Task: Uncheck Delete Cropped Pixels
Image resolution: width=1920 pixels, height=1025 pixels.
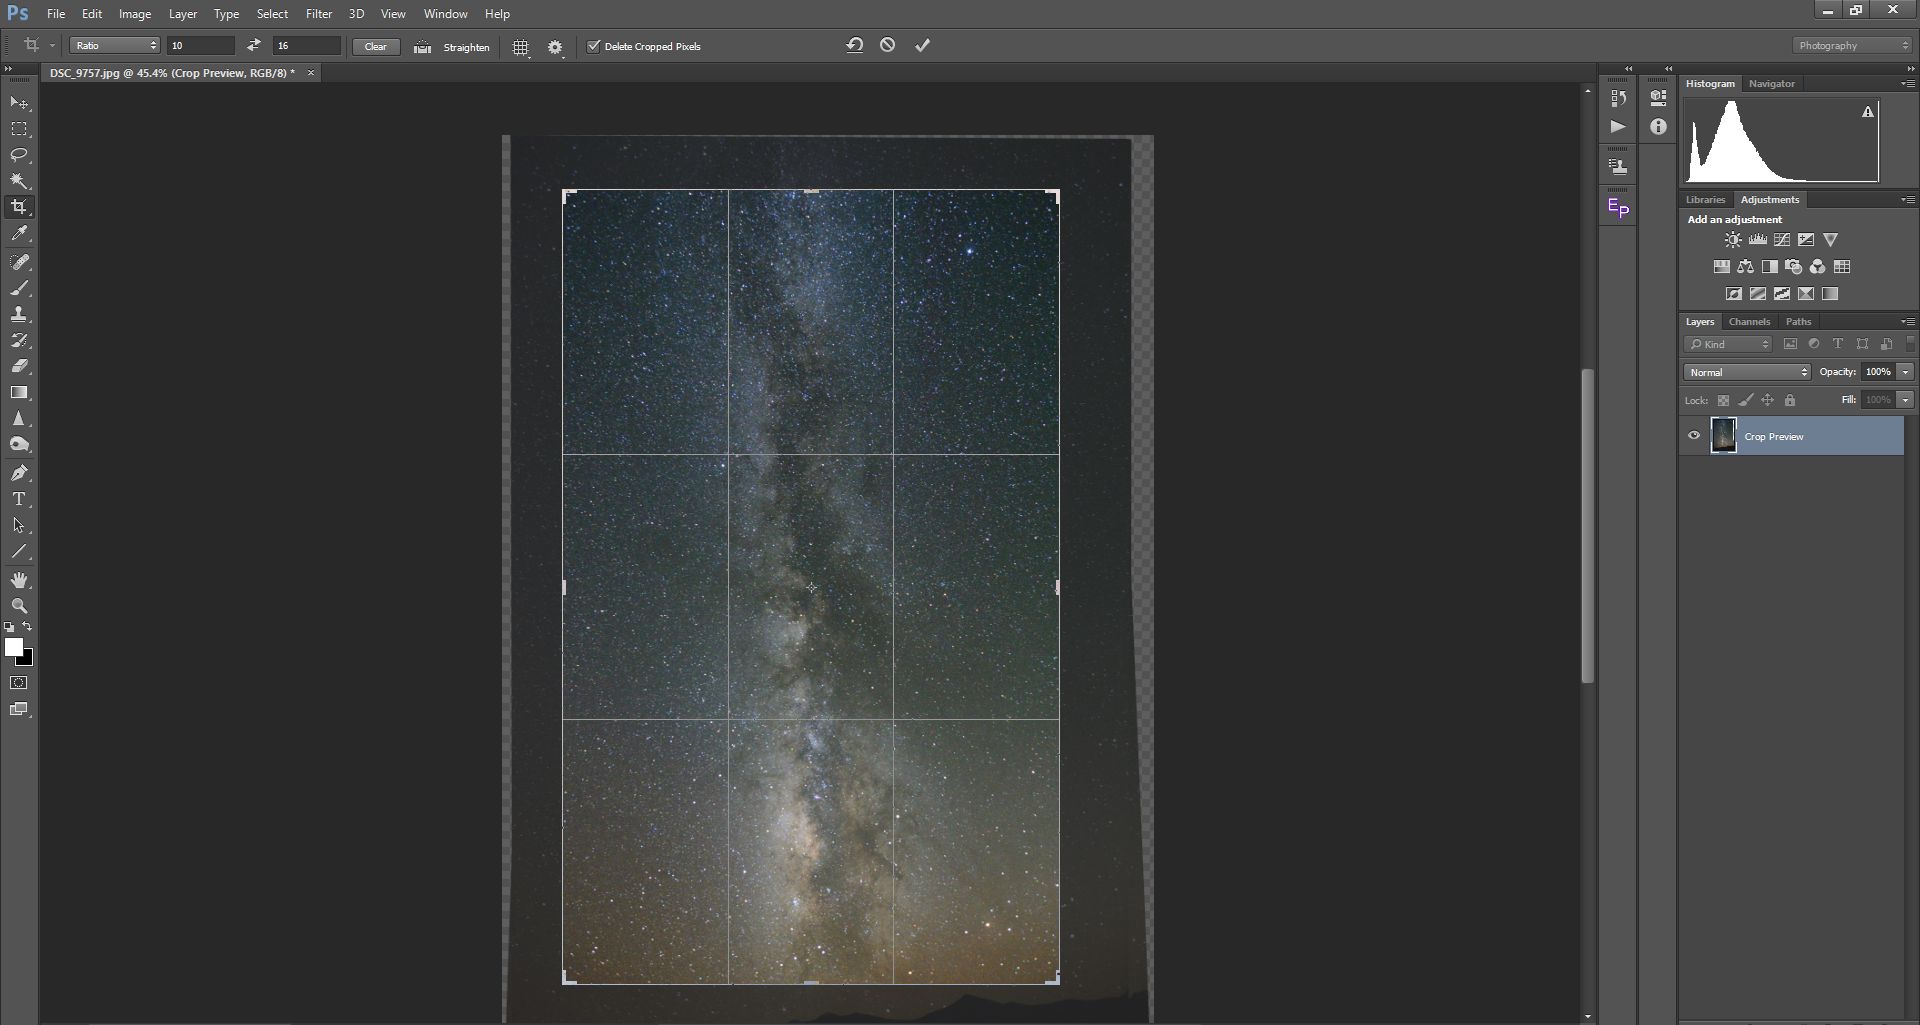Action: coord(594,46)
